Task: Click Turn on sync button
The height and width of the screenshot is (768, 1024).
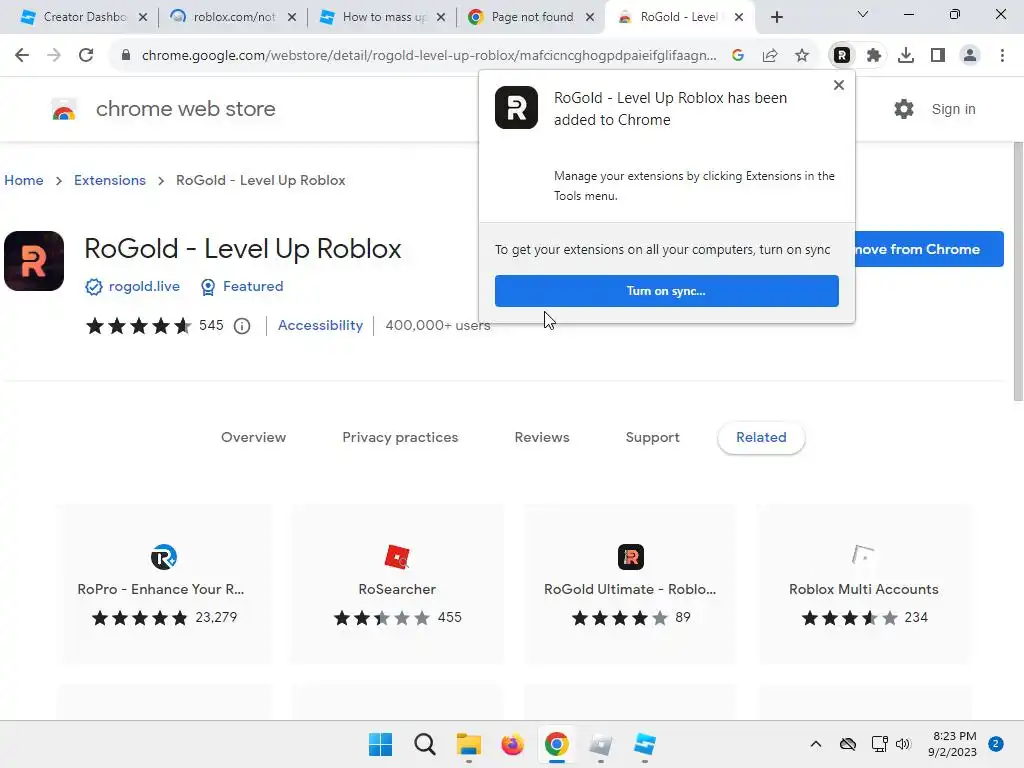Action: [x=667, y=291]
